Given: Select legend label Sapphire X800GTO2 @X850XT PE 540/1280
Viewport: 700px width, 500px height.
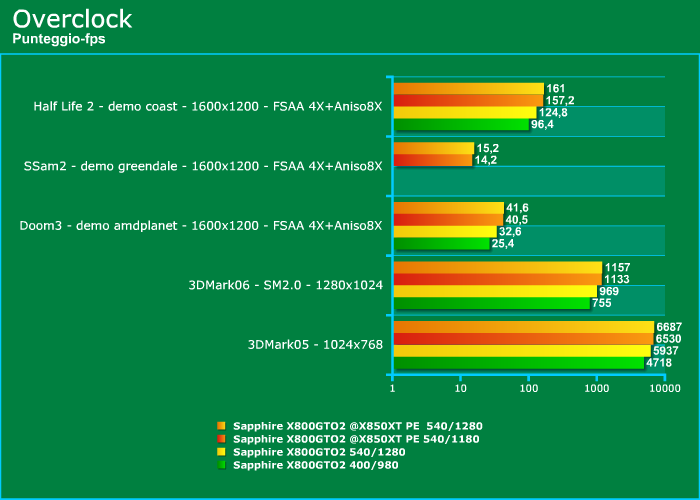Looking at the screenshot, I should [x=358, y=426].
